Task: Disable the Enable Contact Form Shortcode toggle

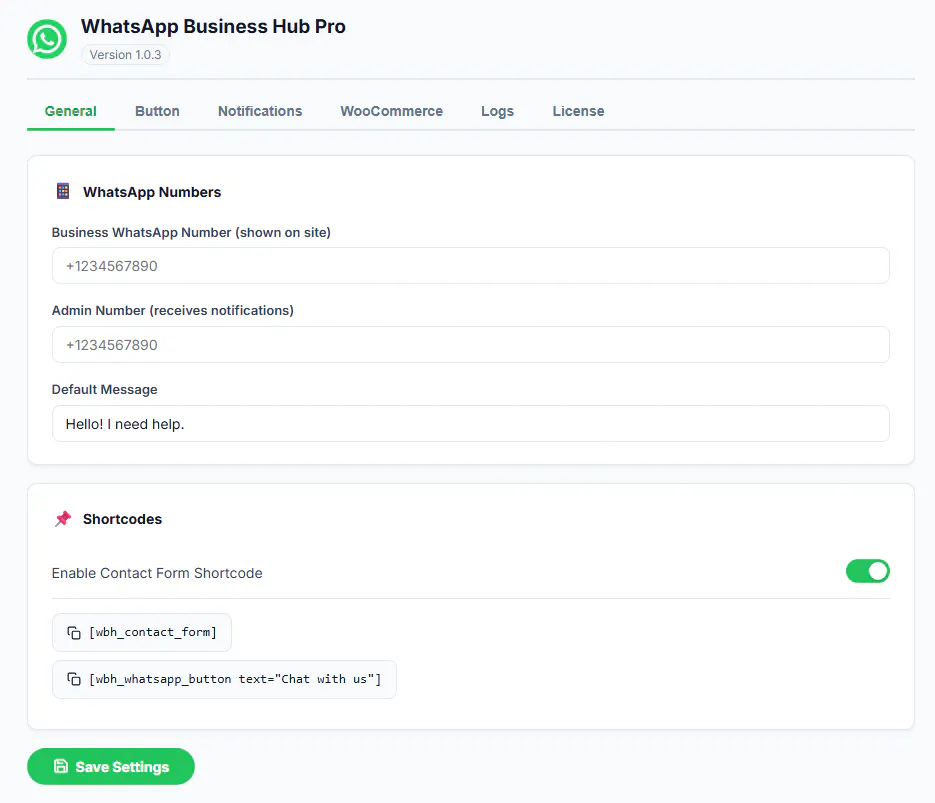Action: [x=868, y=571]
